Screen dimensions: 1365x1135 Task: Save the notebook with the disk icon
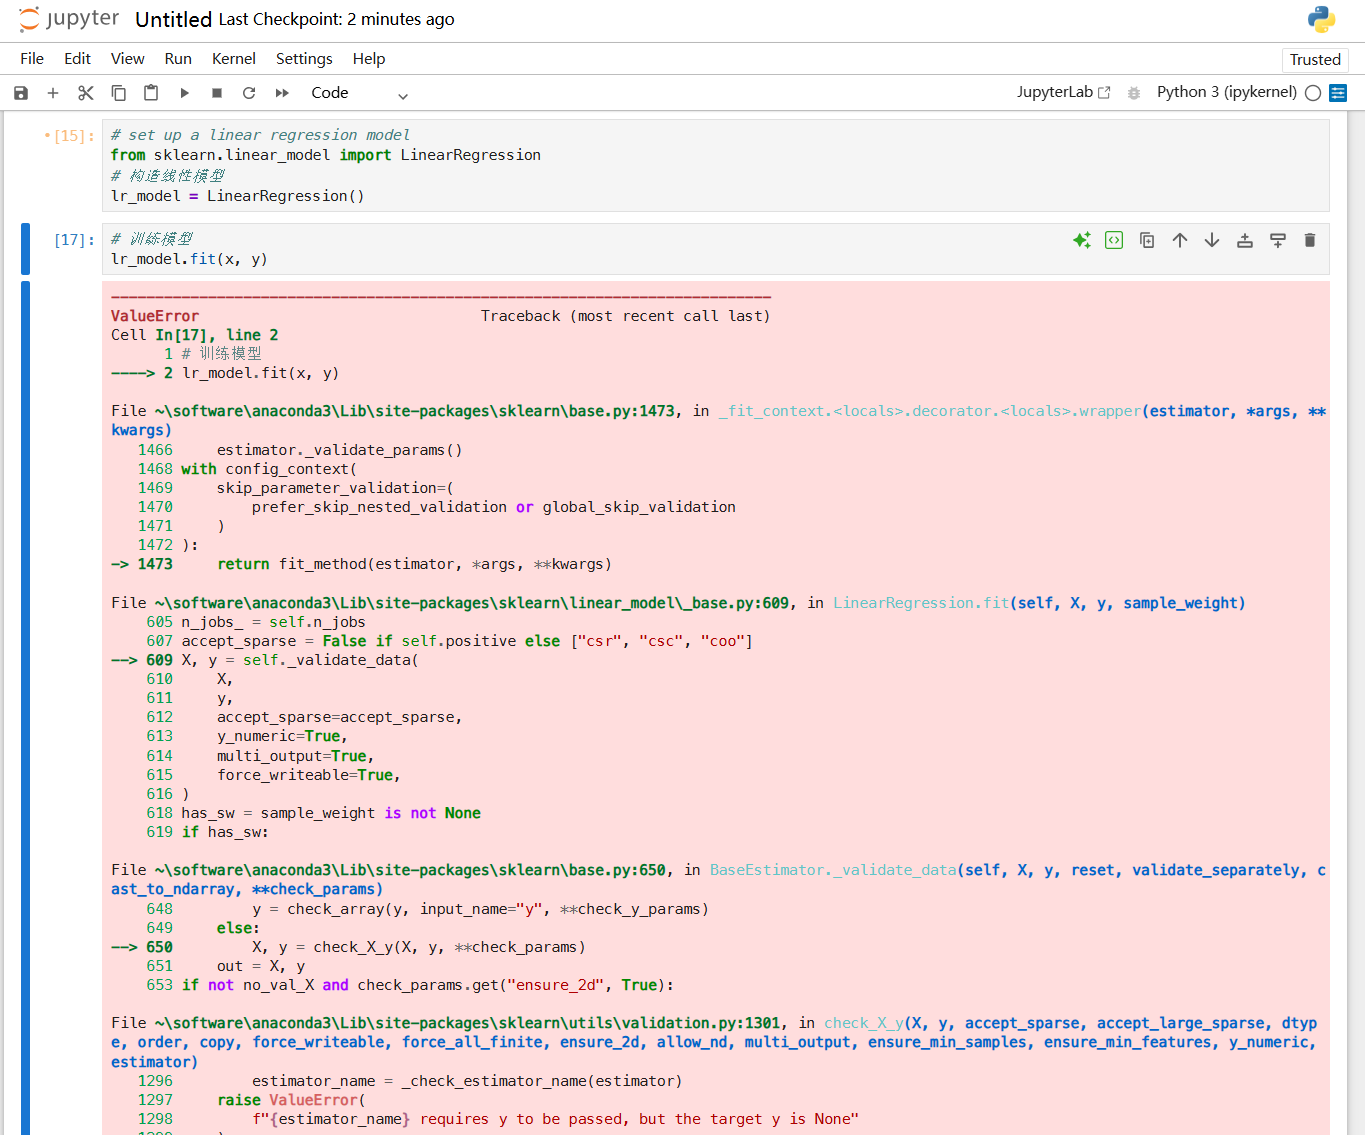(21, 93)
